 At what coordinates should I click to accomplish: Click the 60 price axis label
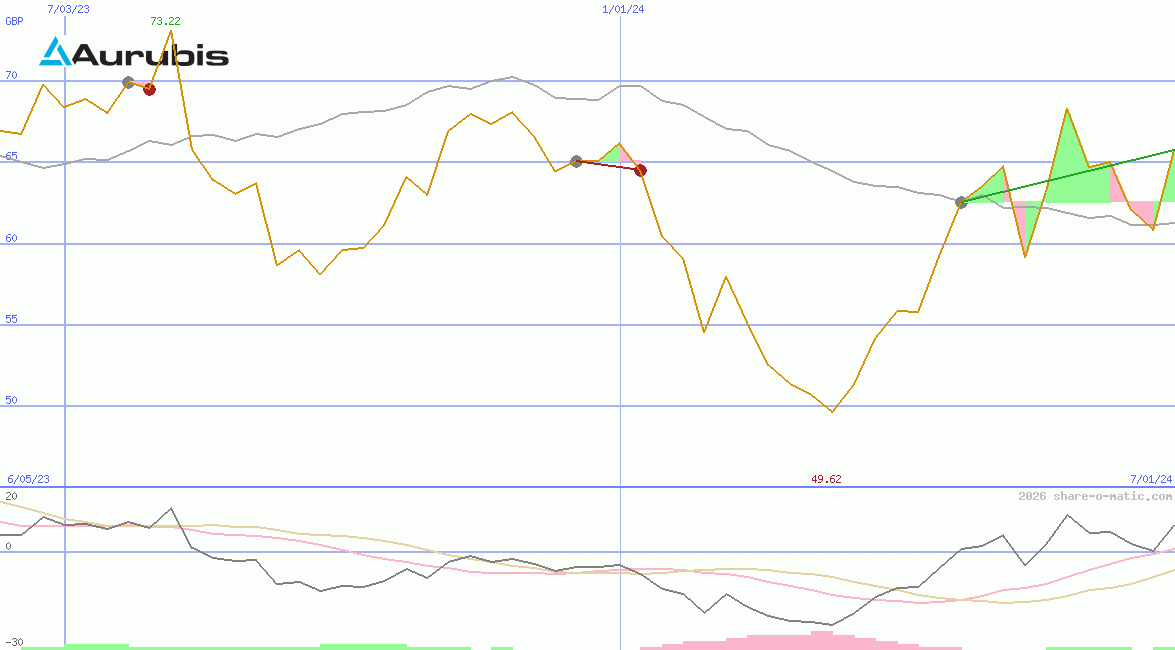10,238
